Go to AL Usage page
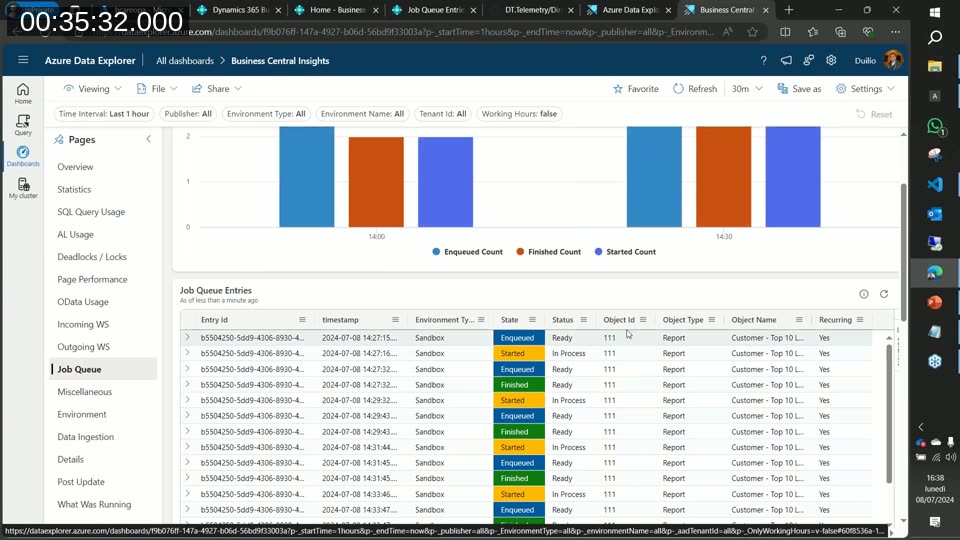The height and width of the screenshot is (540, 960). (75, 234)
